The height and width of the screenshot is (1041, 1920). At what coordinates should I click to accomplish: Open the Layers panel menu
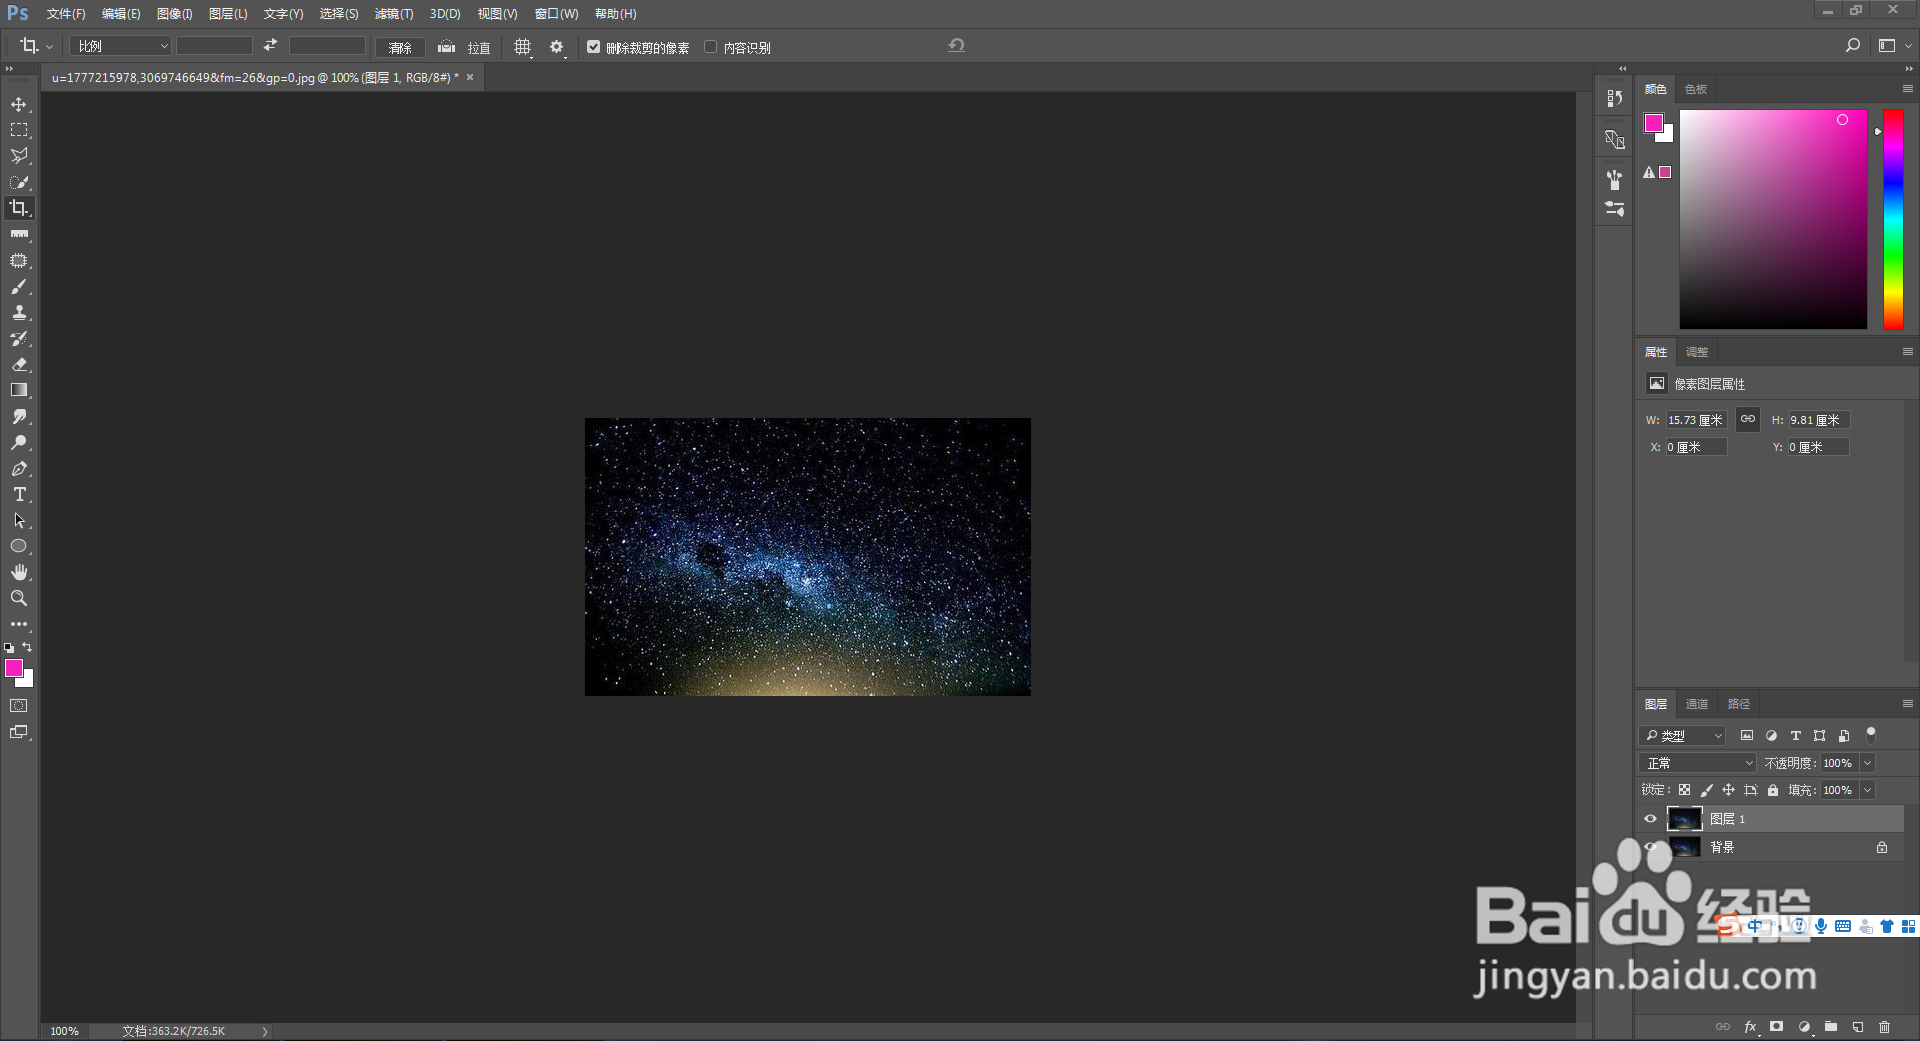pyautogui.click(x=1907, y=704)
